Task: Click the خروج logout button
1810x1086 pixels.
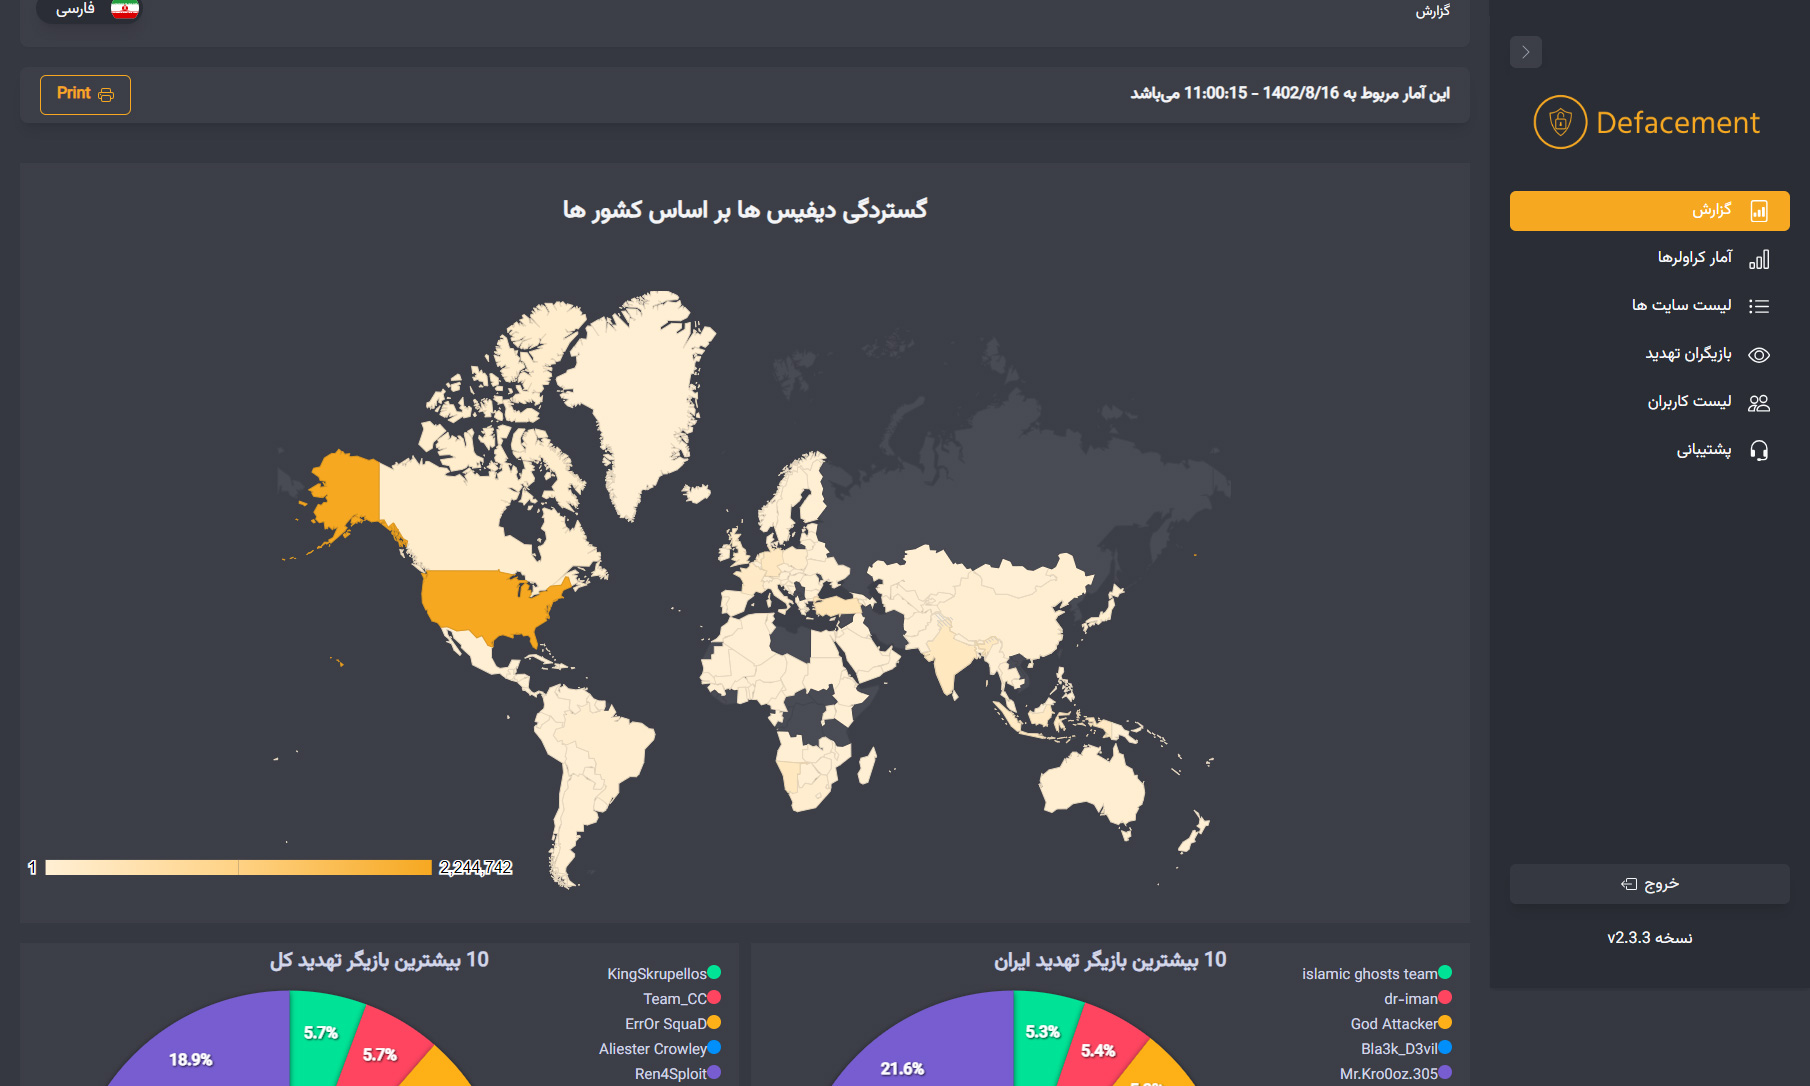Action: click(x=1650, y=884)
